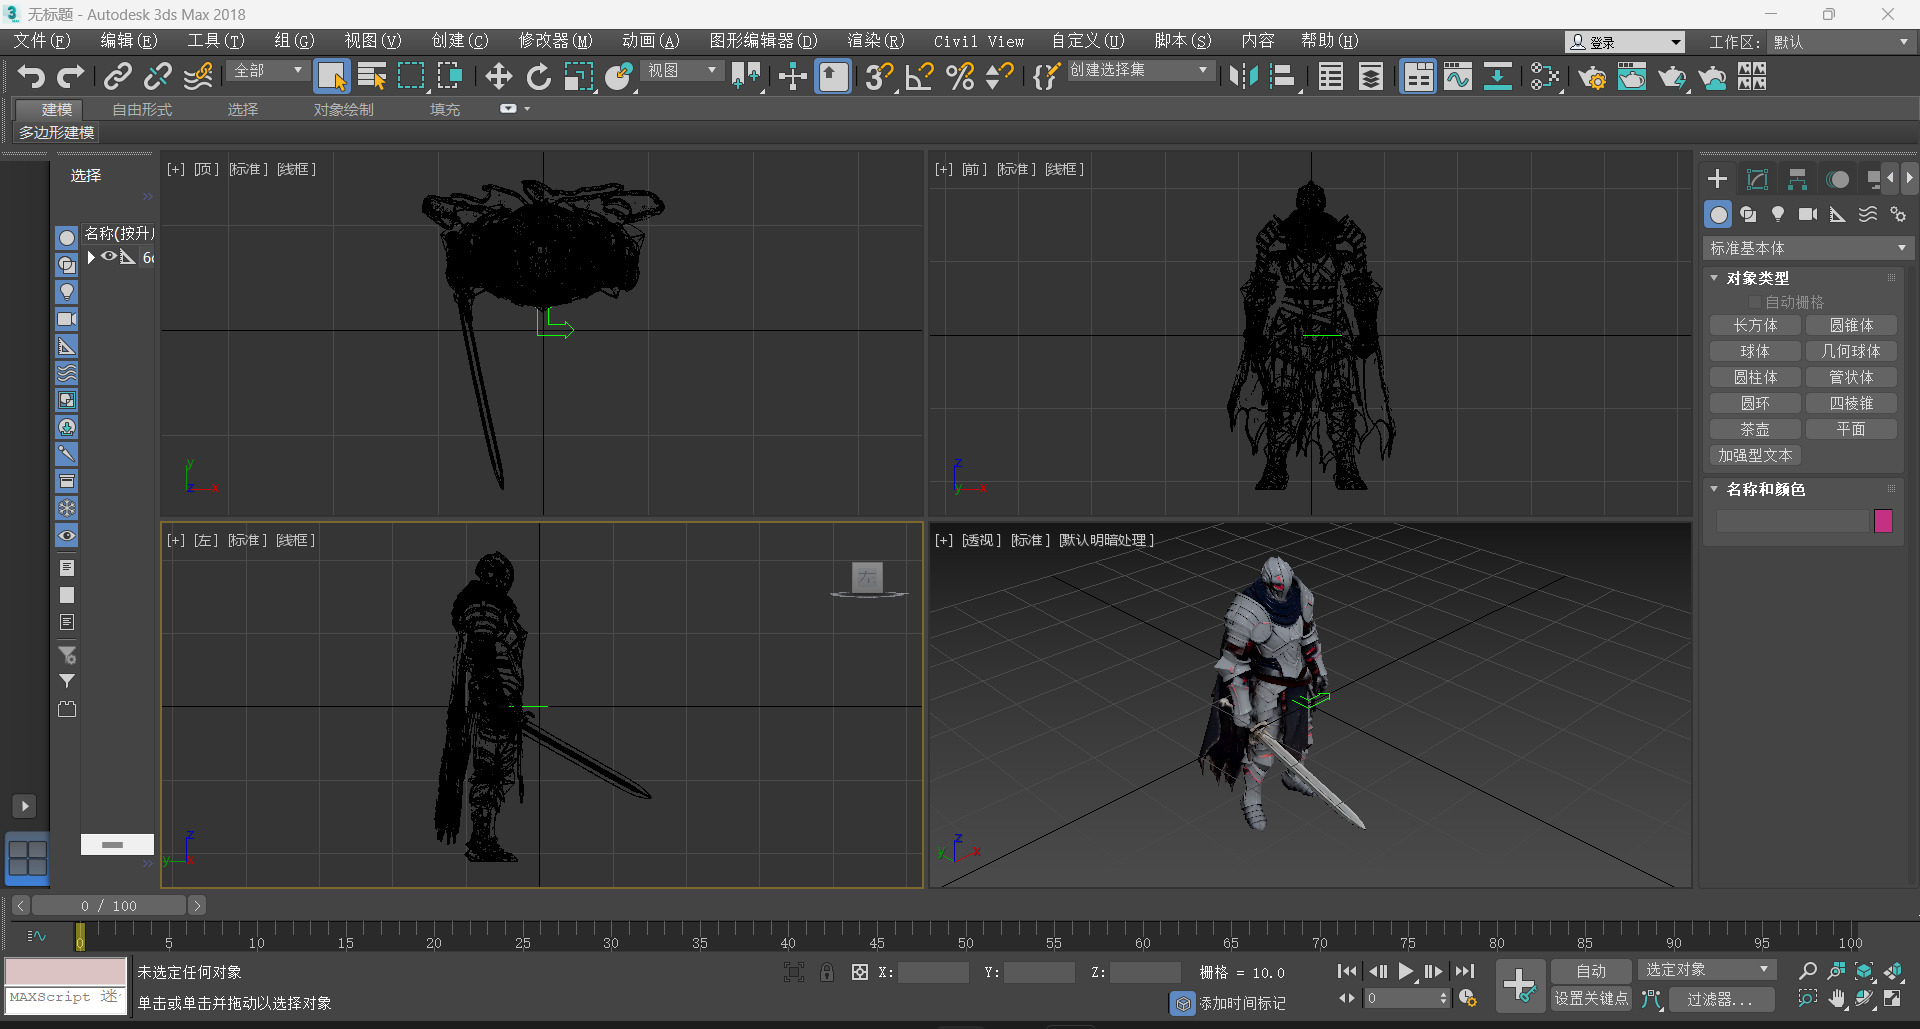Open the 渲染(R) menu
Image resolution: width=1920 pixels, height=1029 pixels.
(875, 41)
